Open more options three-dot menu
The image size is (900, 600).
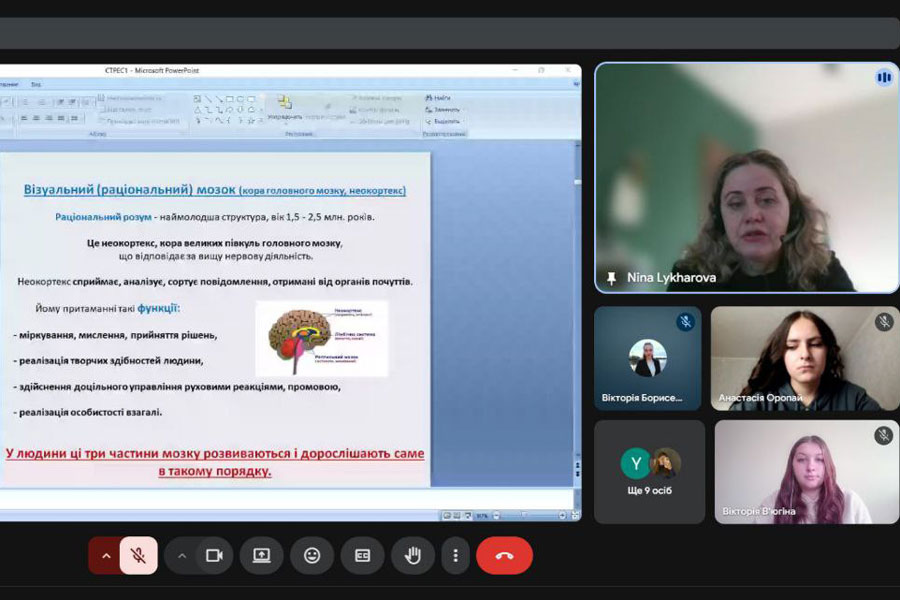pyautogui.click(x=455, y=555)
